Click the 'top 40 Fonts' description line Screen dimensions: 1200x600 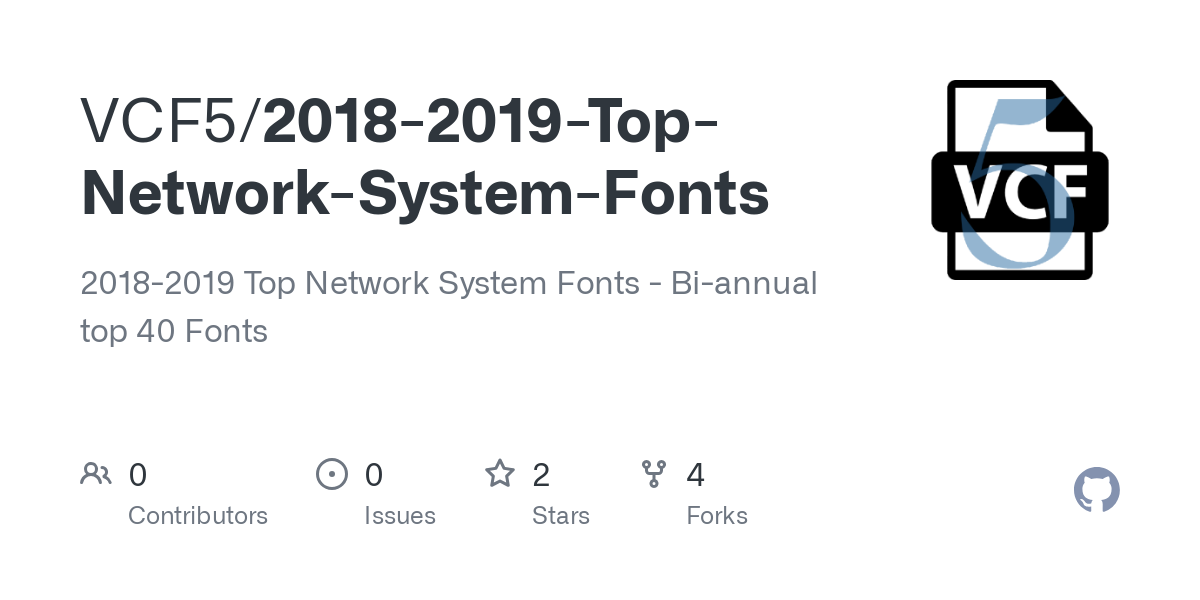[174, 330]
